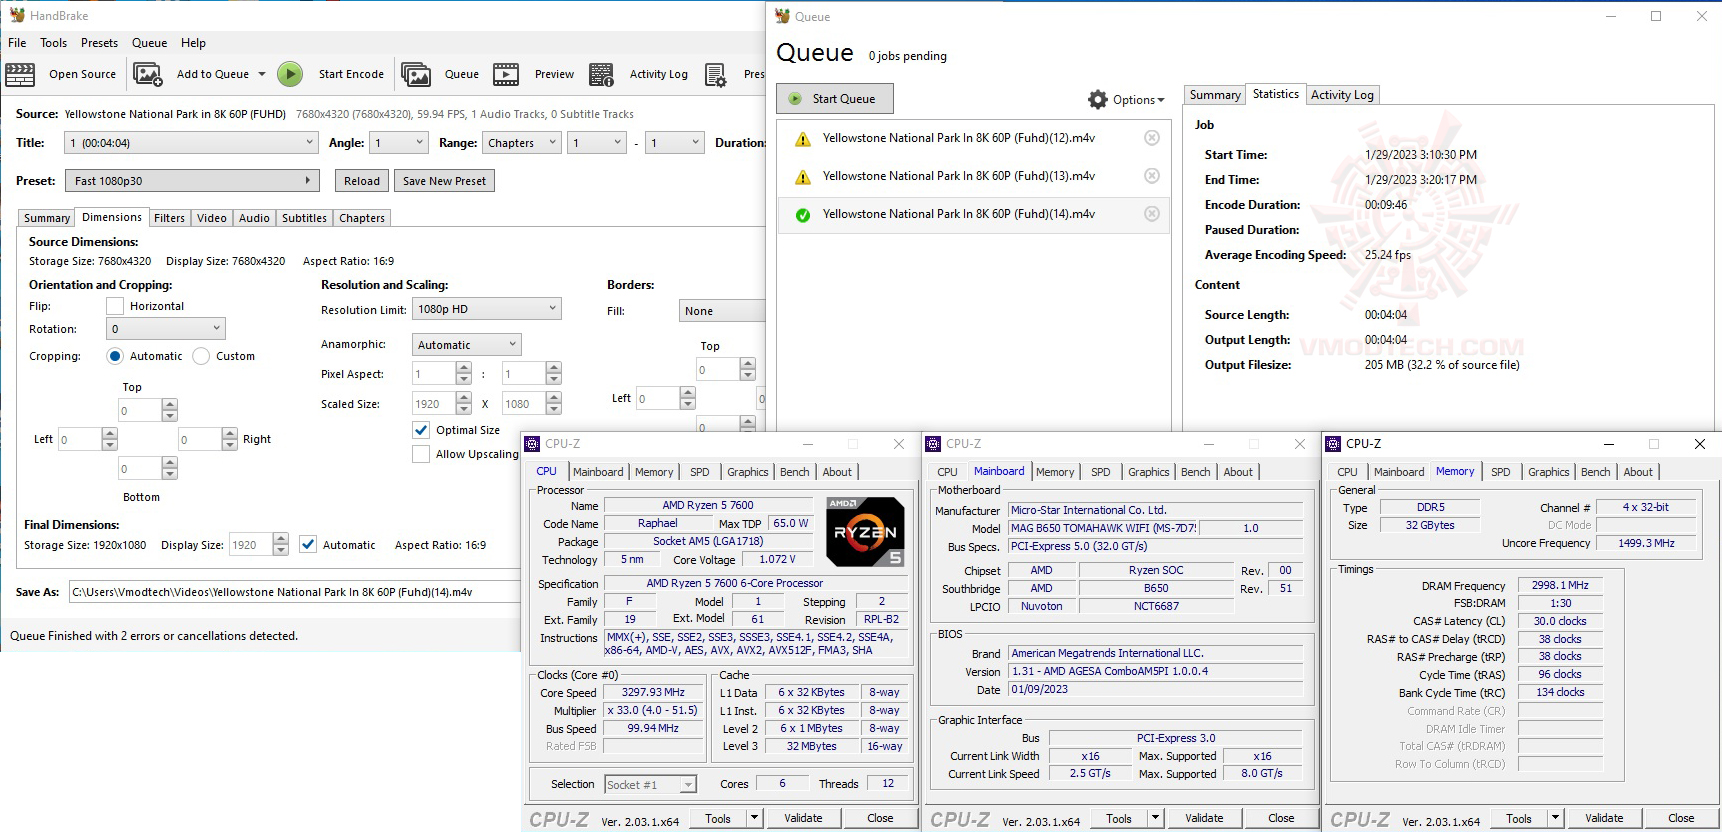This screenshot has height=832, width=1722.
Task: Click the play icon on Start Queue
Action: [x=795, y=99]
